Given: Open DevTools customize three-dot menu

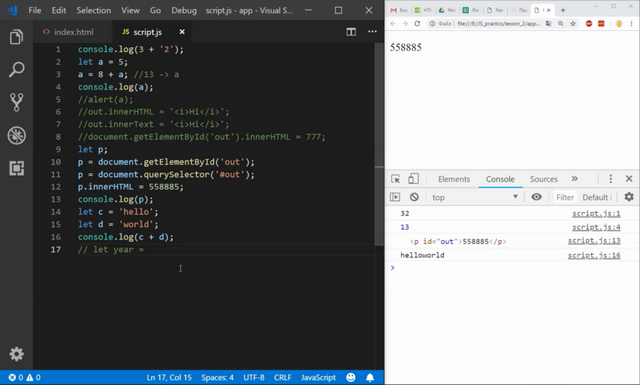Looking at the screenshot, I should [x=611, y=179].
